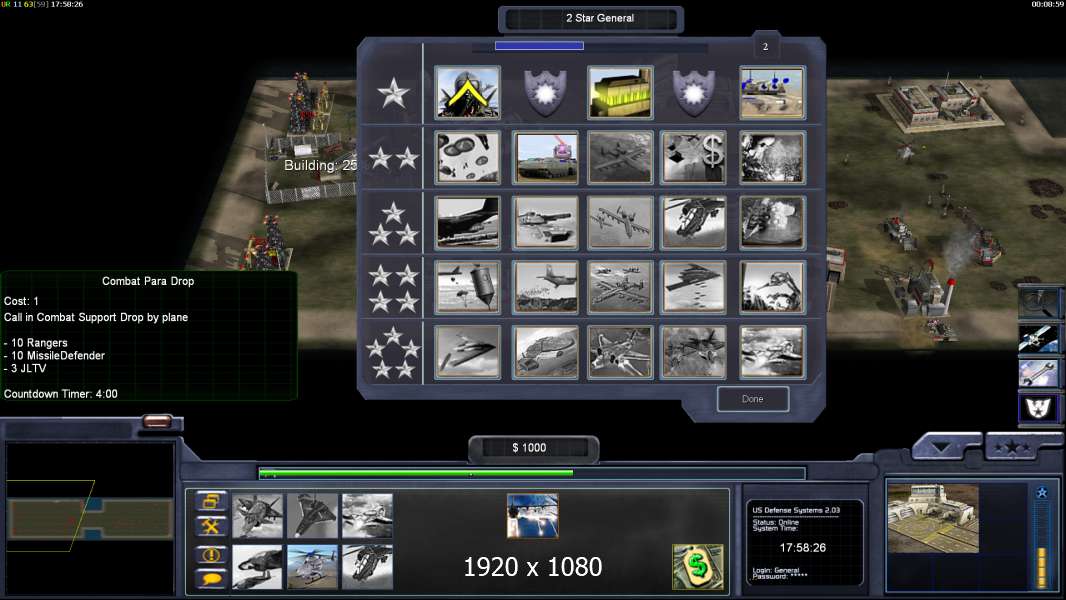Click the system time 17:58:26
The height and width of the screenshot is (600, 1066).
click(x=802, y=548)
